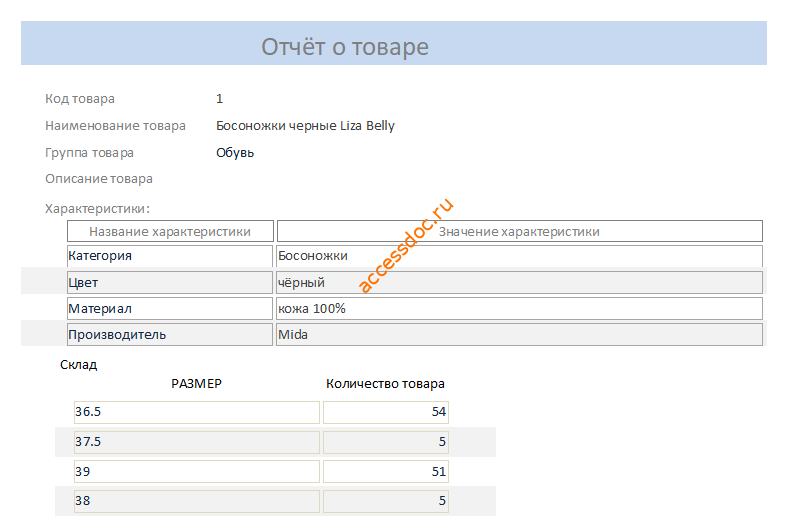Click the 'Mida' value cell
790x530 pixels.
pos(519,335)
